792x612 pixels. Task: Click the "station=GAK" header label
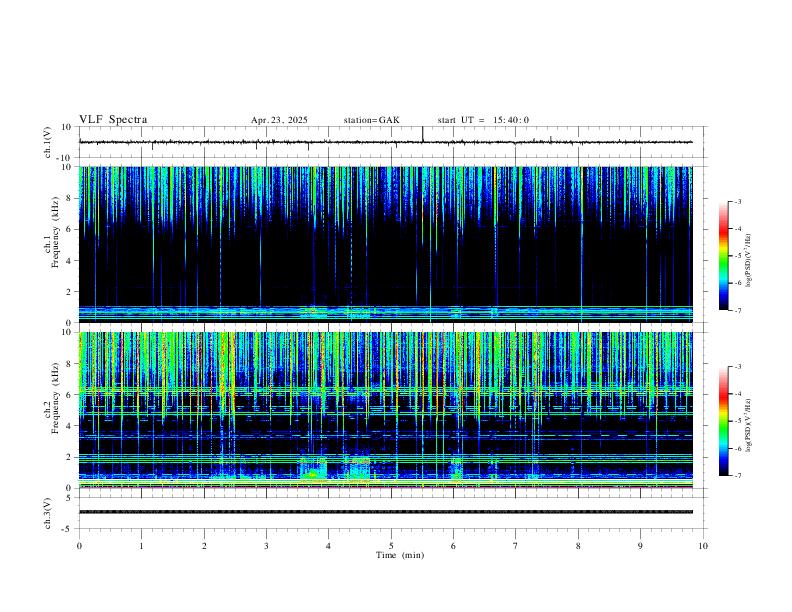pos(371,120)
